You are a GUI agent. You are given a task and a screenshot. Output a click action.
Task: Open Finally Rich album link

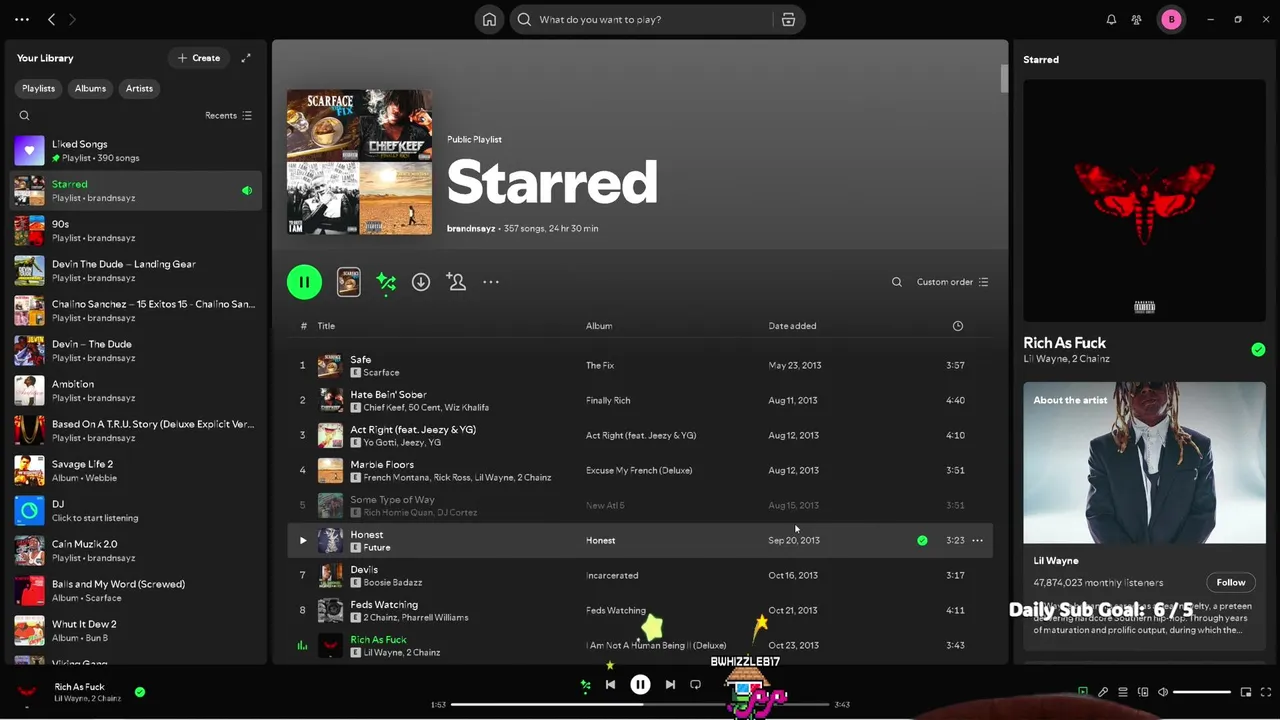pyautogui.click(x=608, y=400)
